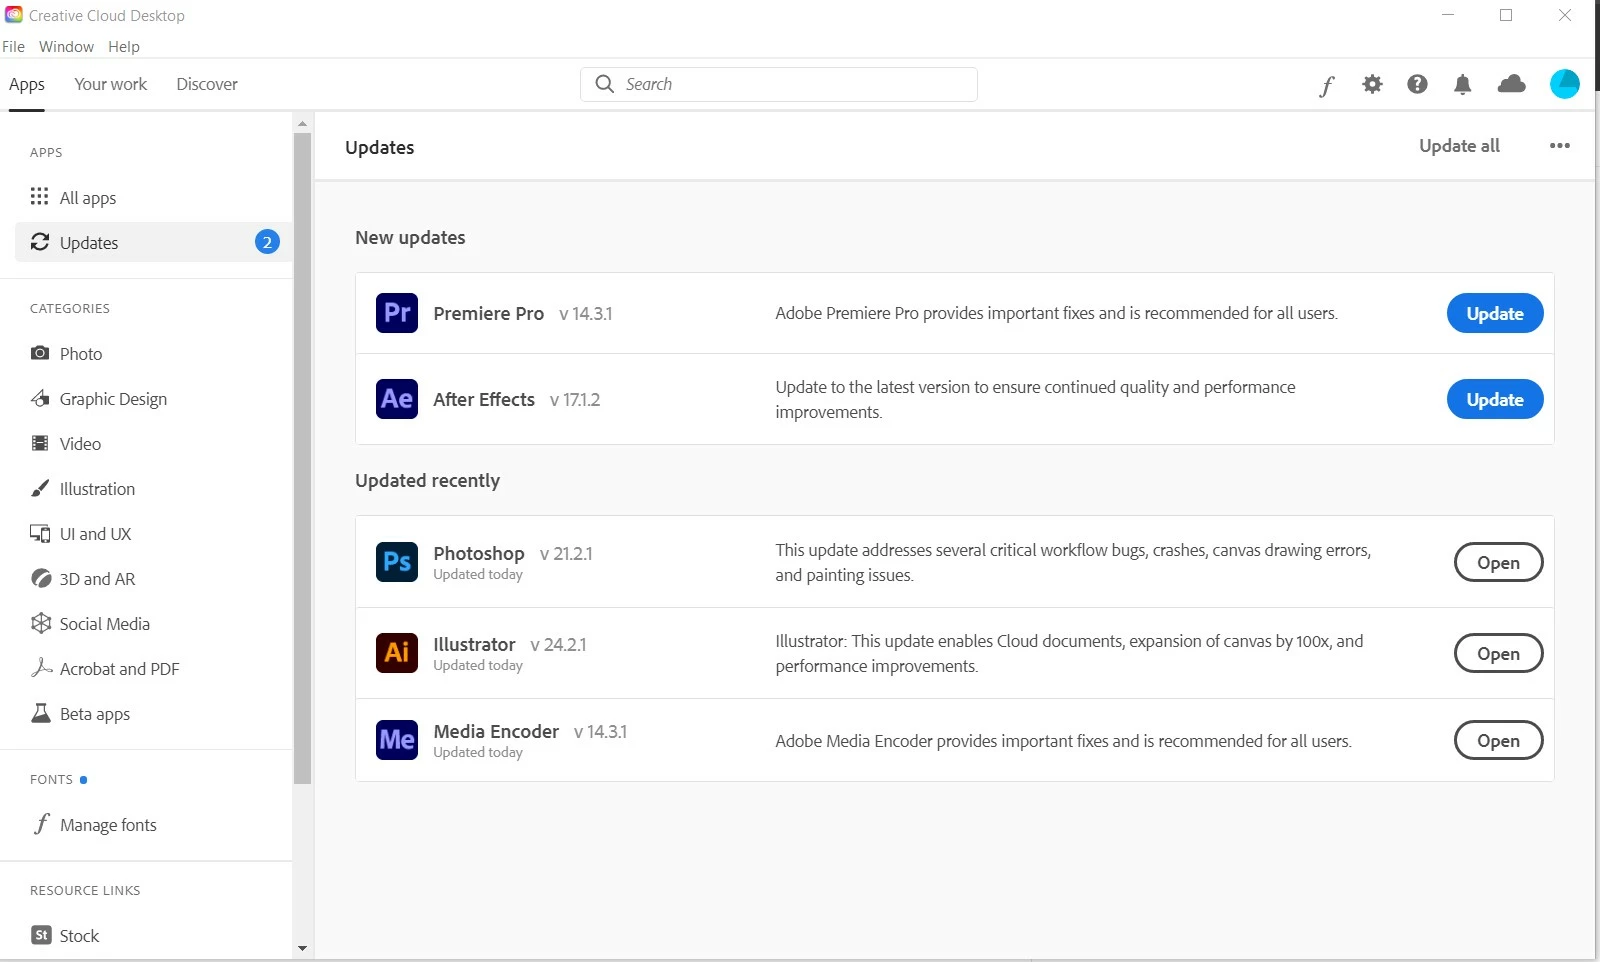The height and width of the screenshot is (962, 1600).
Task: Click Update all
Action: 1459,146
